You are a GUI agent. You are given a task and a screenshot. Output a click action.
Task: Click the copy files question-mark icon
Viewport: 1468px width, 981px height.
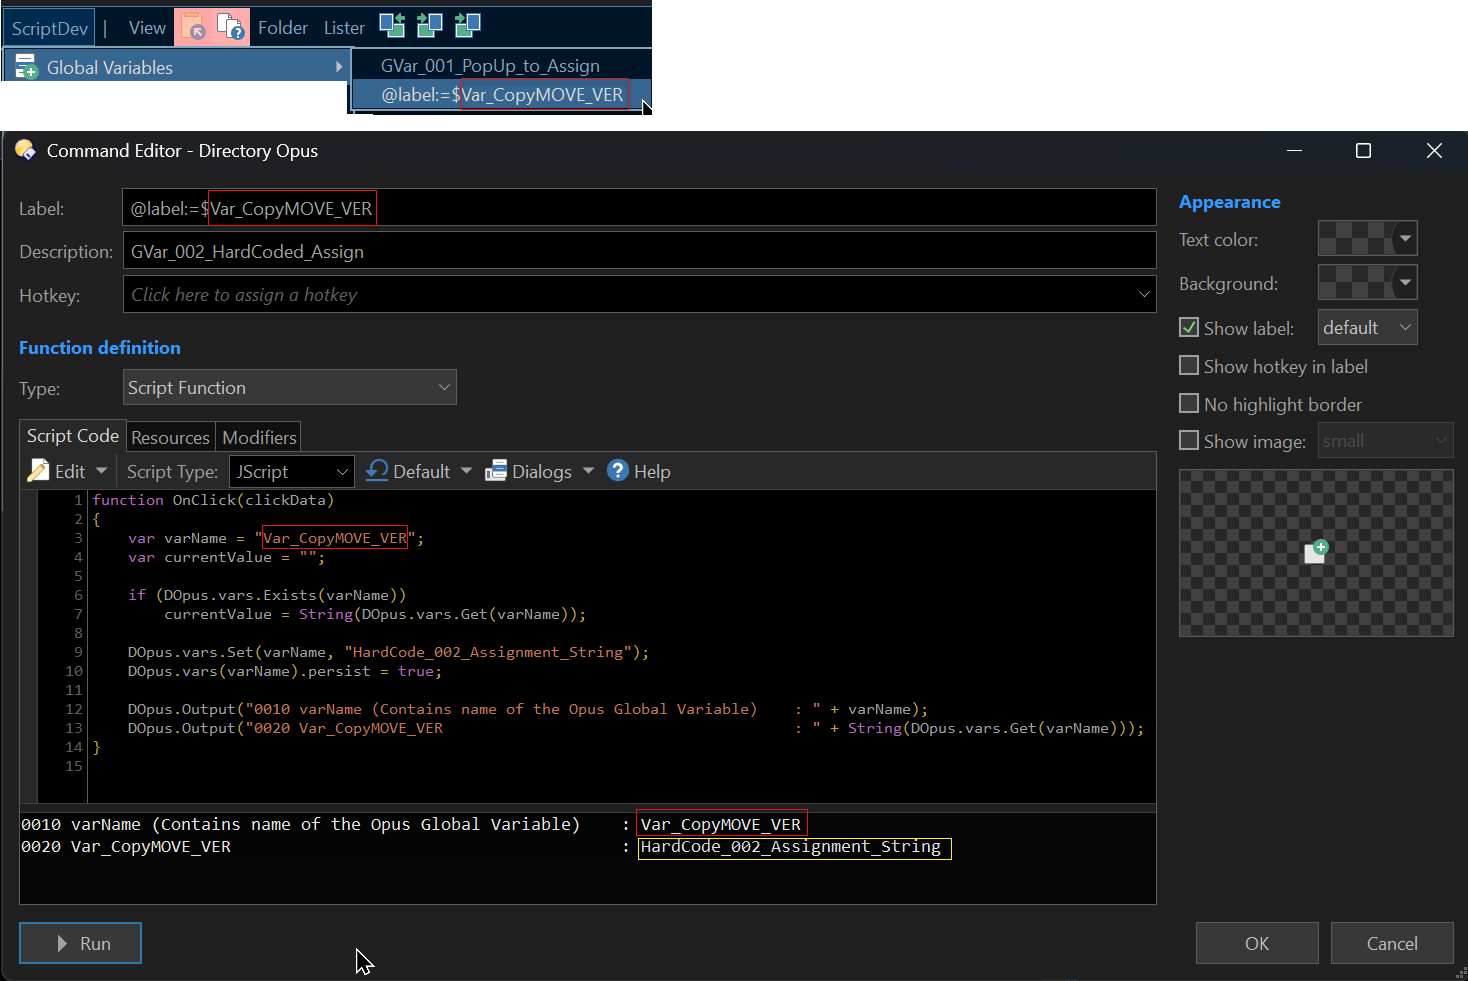click(231, 27)
